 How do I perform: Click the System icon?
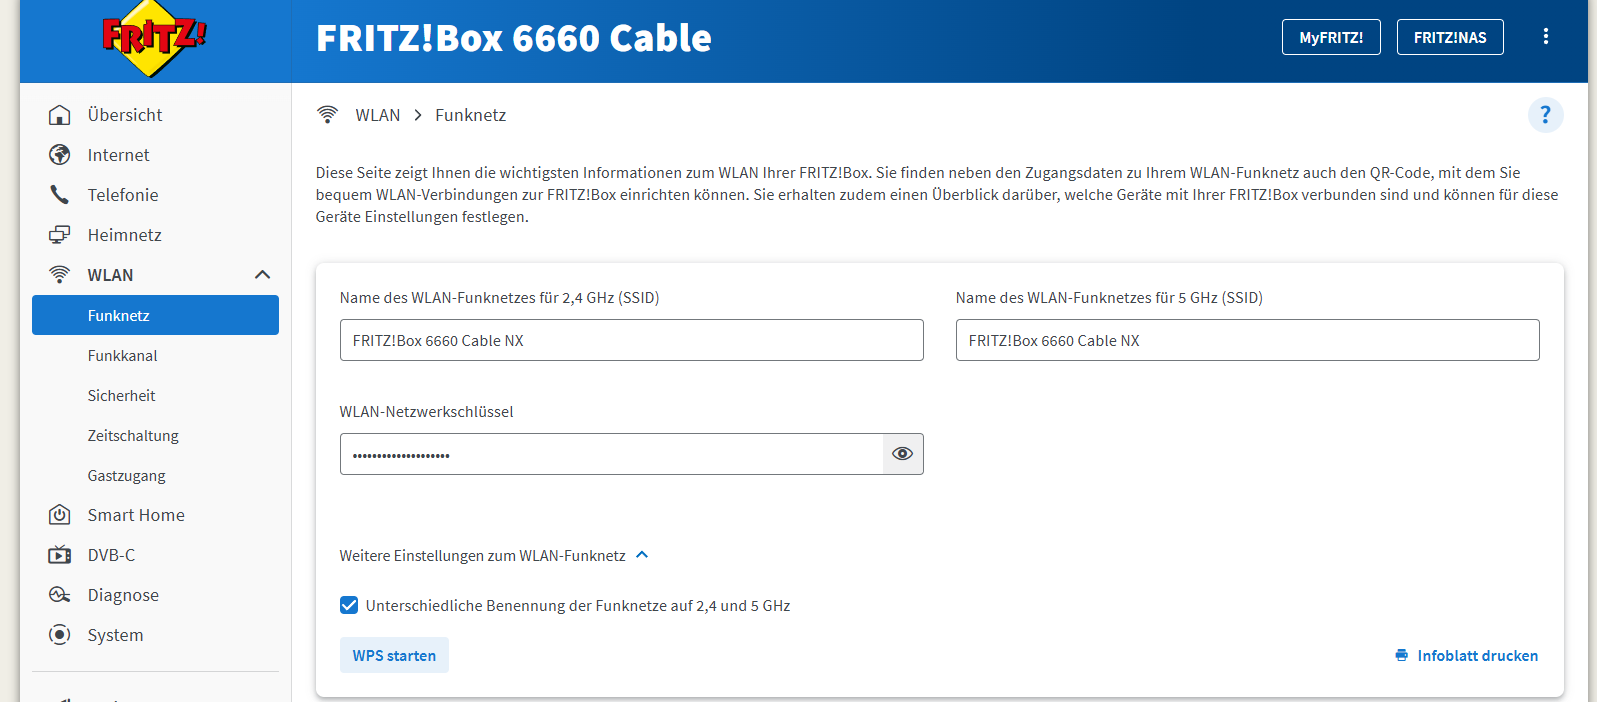click(60, 635)
